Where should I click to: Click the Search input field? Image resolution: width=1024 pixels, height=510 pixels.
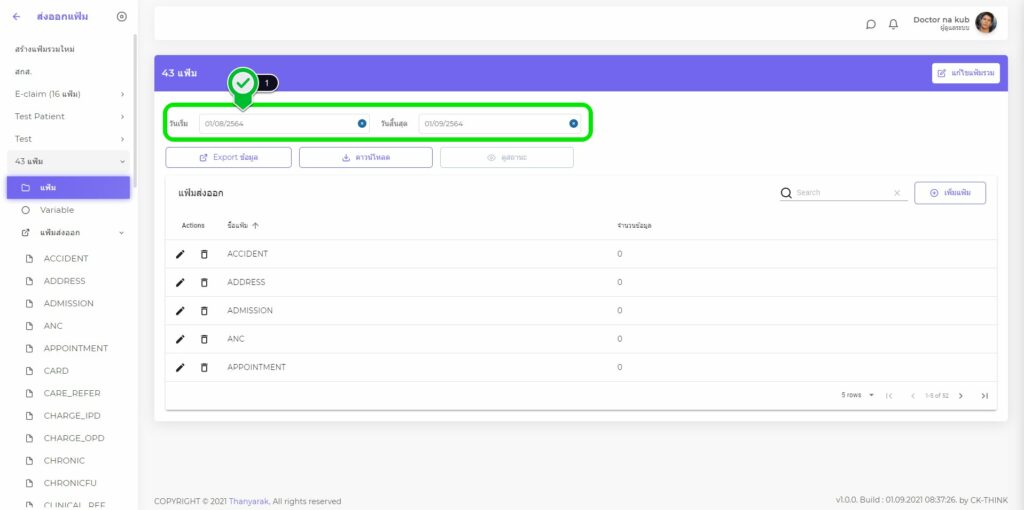click(842, 193)
